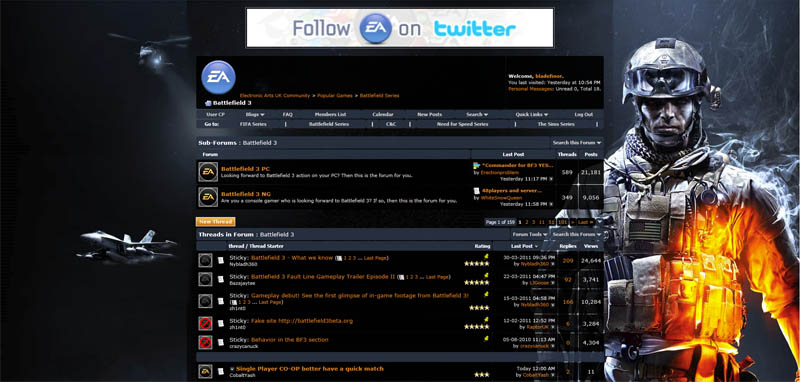Open 'Single Player CO-OP better have a quick match'
The height and width of the screenshot is (382, 800).
[310, 368]
